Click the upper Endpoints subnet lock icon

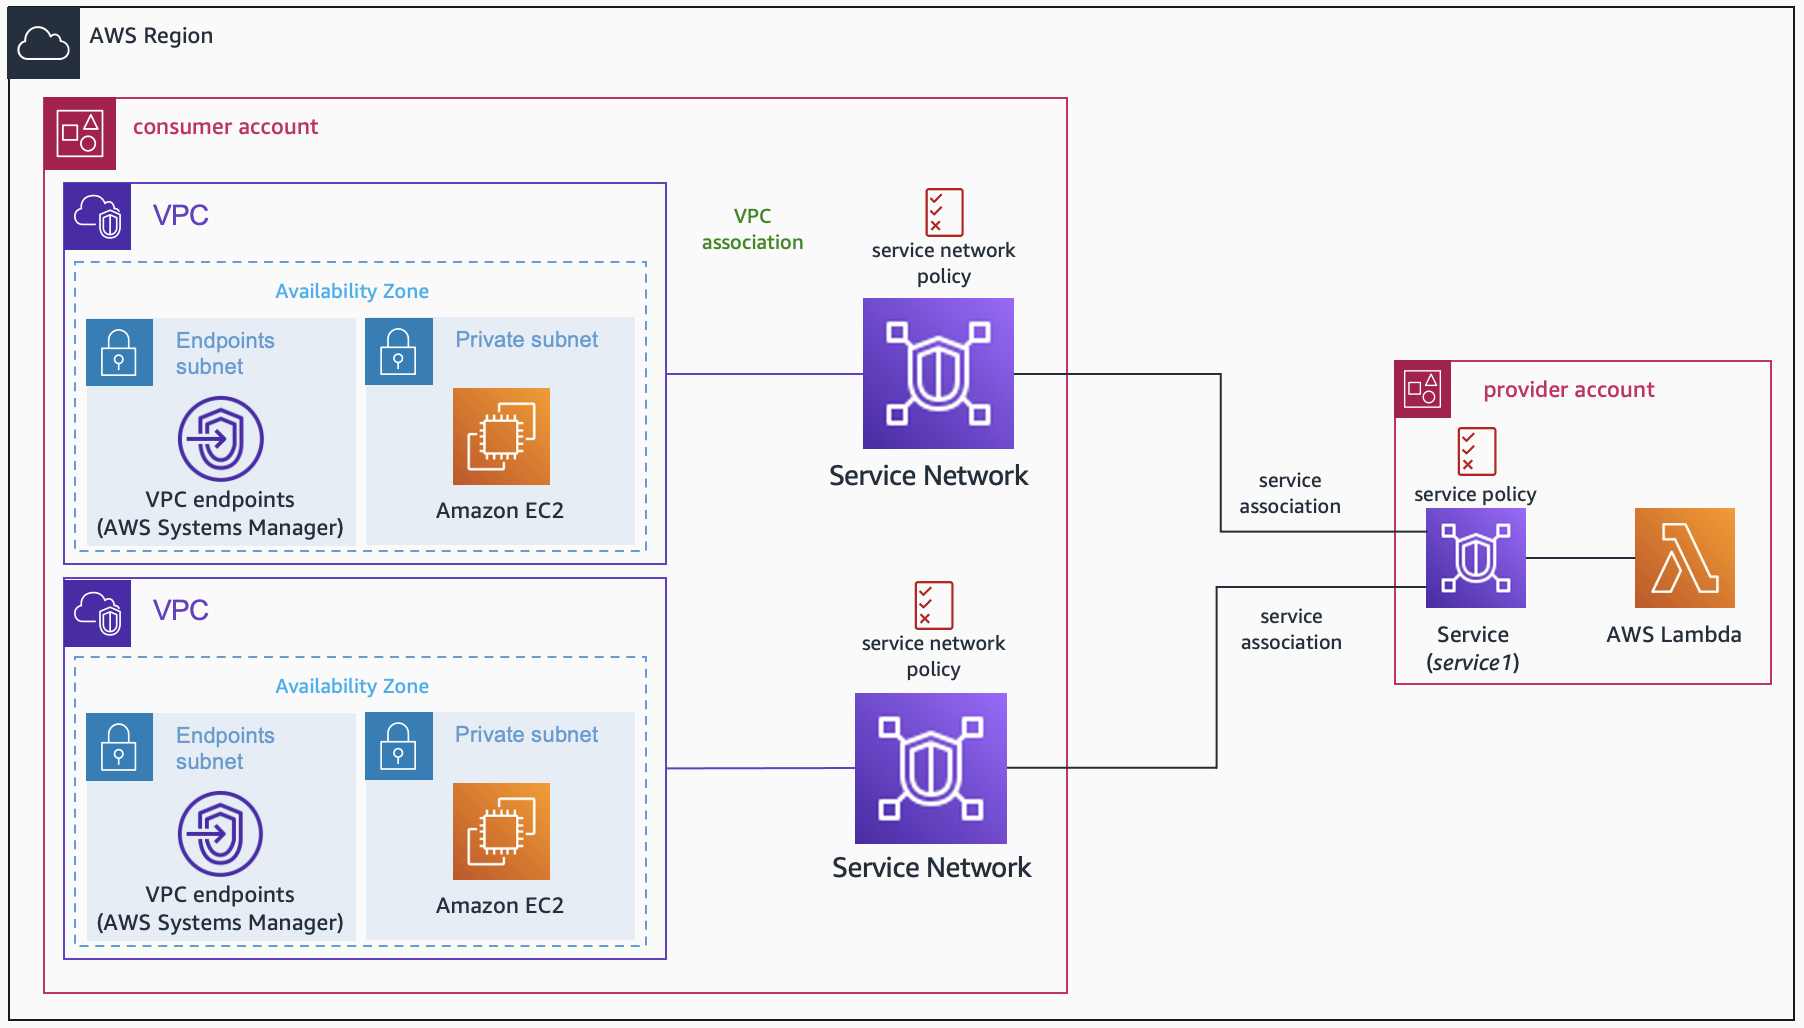(x=119, y=352)
